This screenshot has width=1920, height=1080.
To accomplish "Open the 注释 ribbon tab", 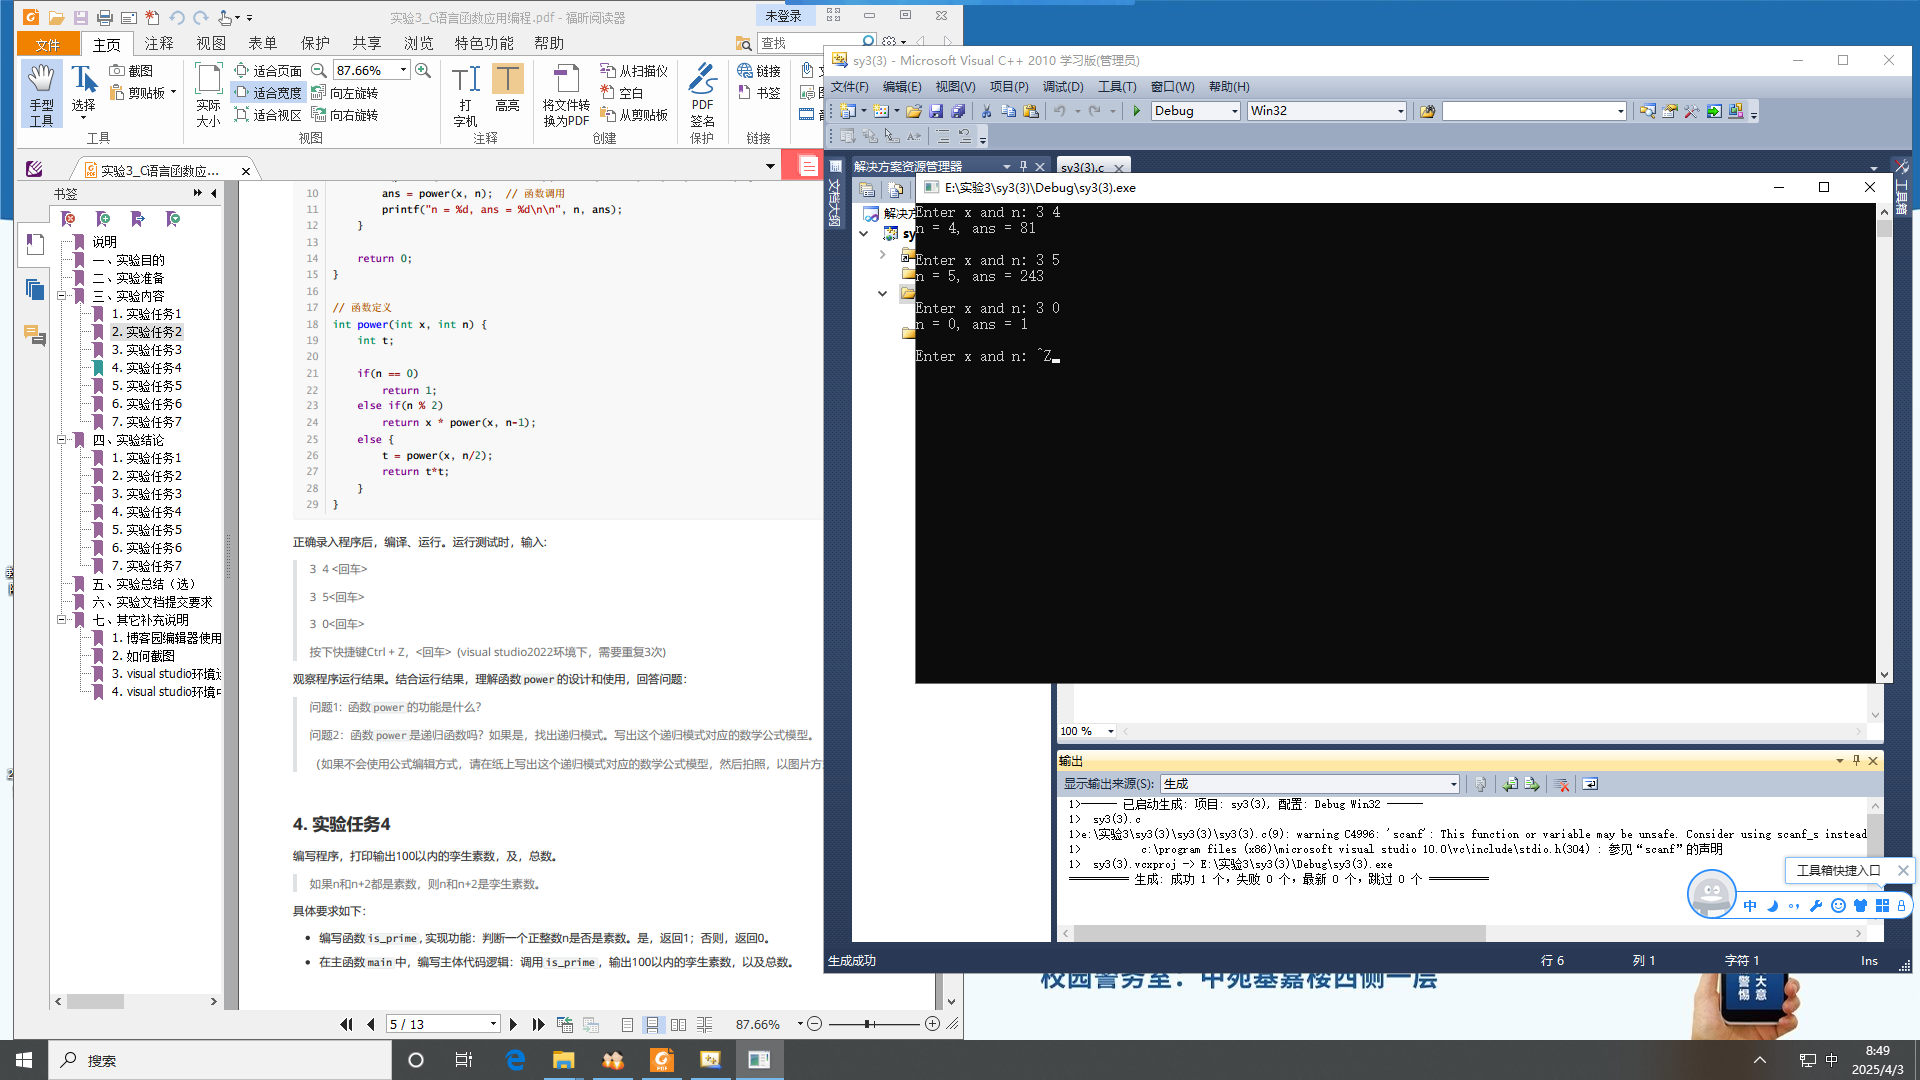I will coord(159,43).
